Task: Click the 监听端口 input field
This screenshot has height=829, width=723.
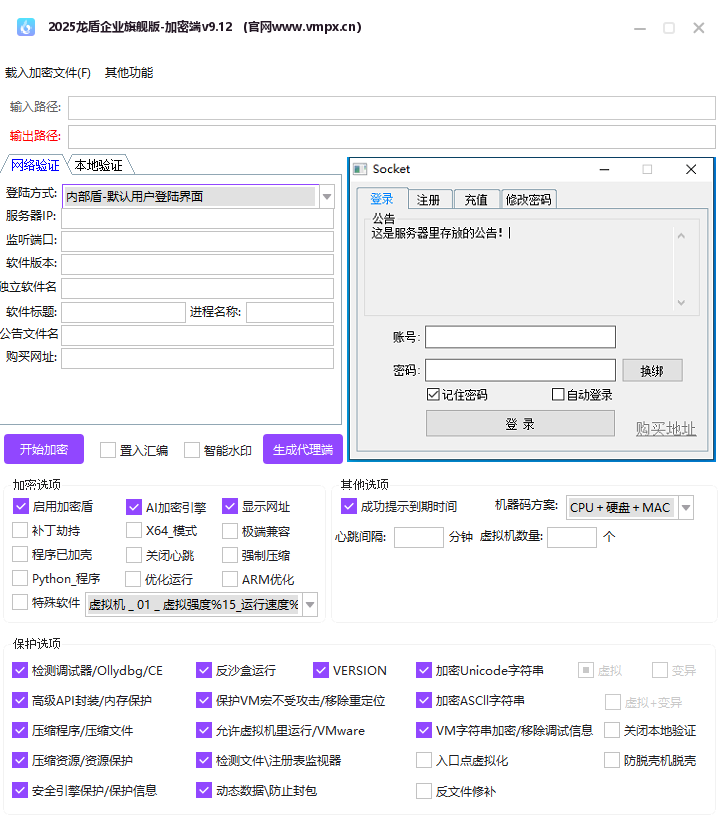Action: (198, 241)
